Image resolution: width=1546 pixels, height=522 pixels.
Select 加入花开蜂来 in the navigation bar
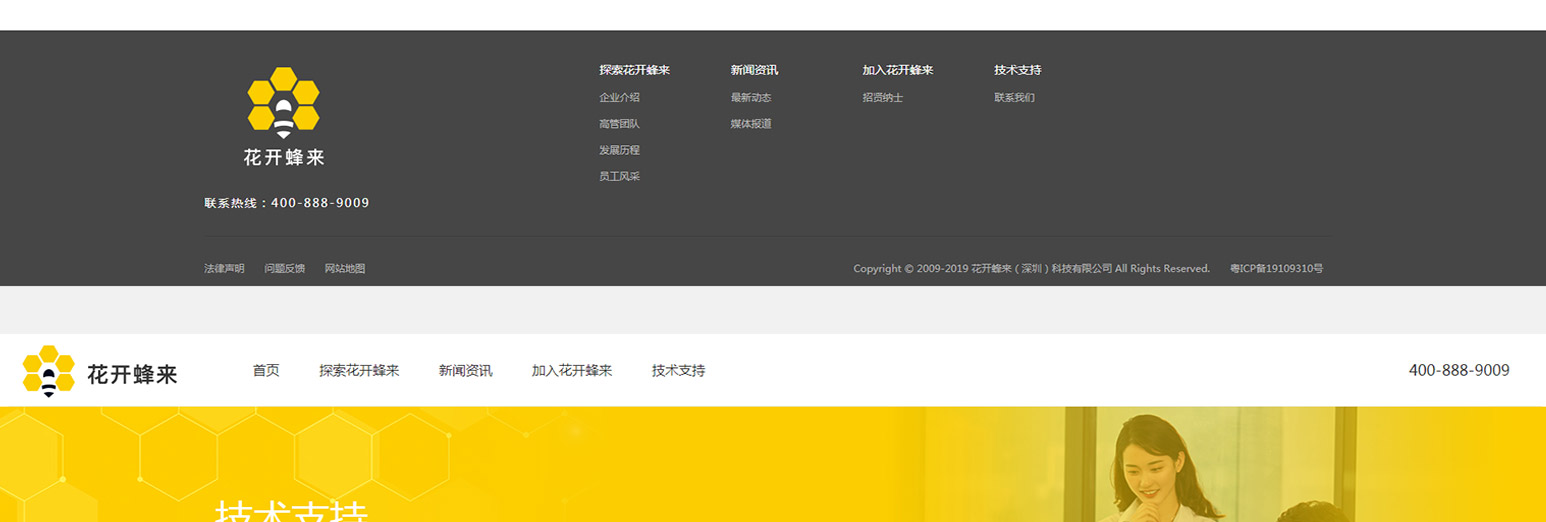click(572, 371)
